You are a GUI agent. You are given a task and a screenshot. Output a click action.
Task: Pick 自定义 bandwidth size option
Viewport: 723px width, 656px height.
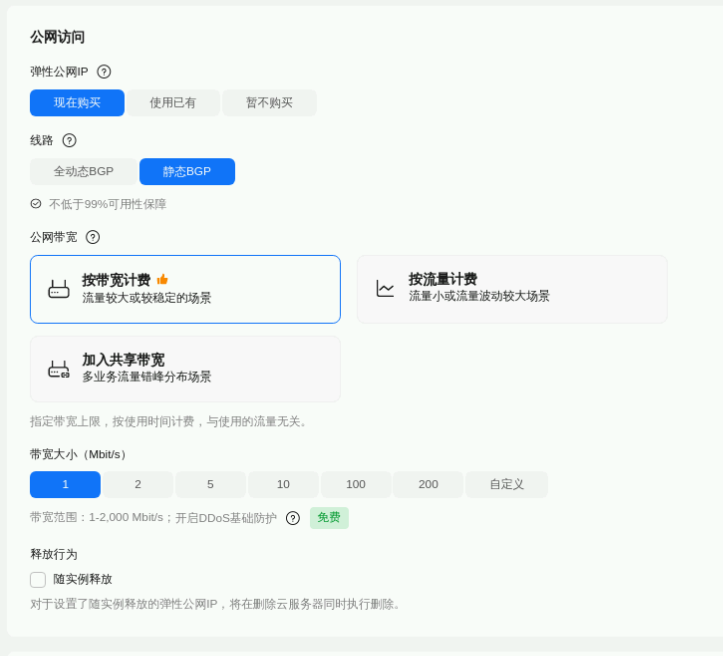(506, 485)
